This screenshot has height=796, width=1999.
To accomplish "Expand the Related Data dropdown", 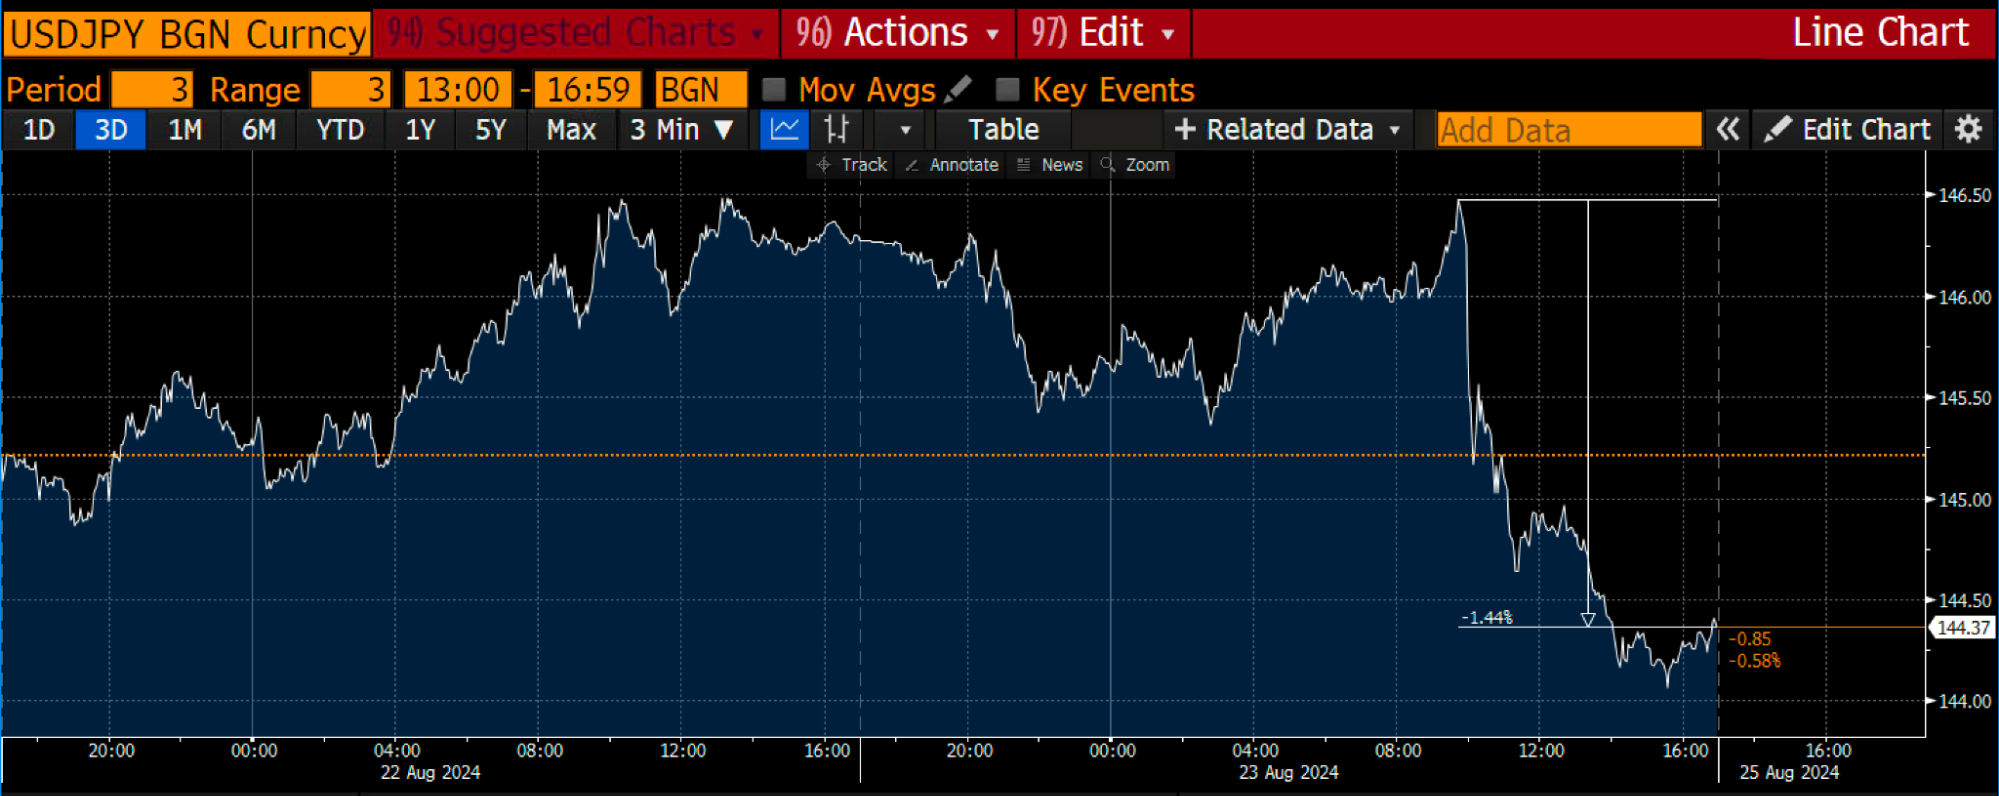I will click(x=1288, y=130).
